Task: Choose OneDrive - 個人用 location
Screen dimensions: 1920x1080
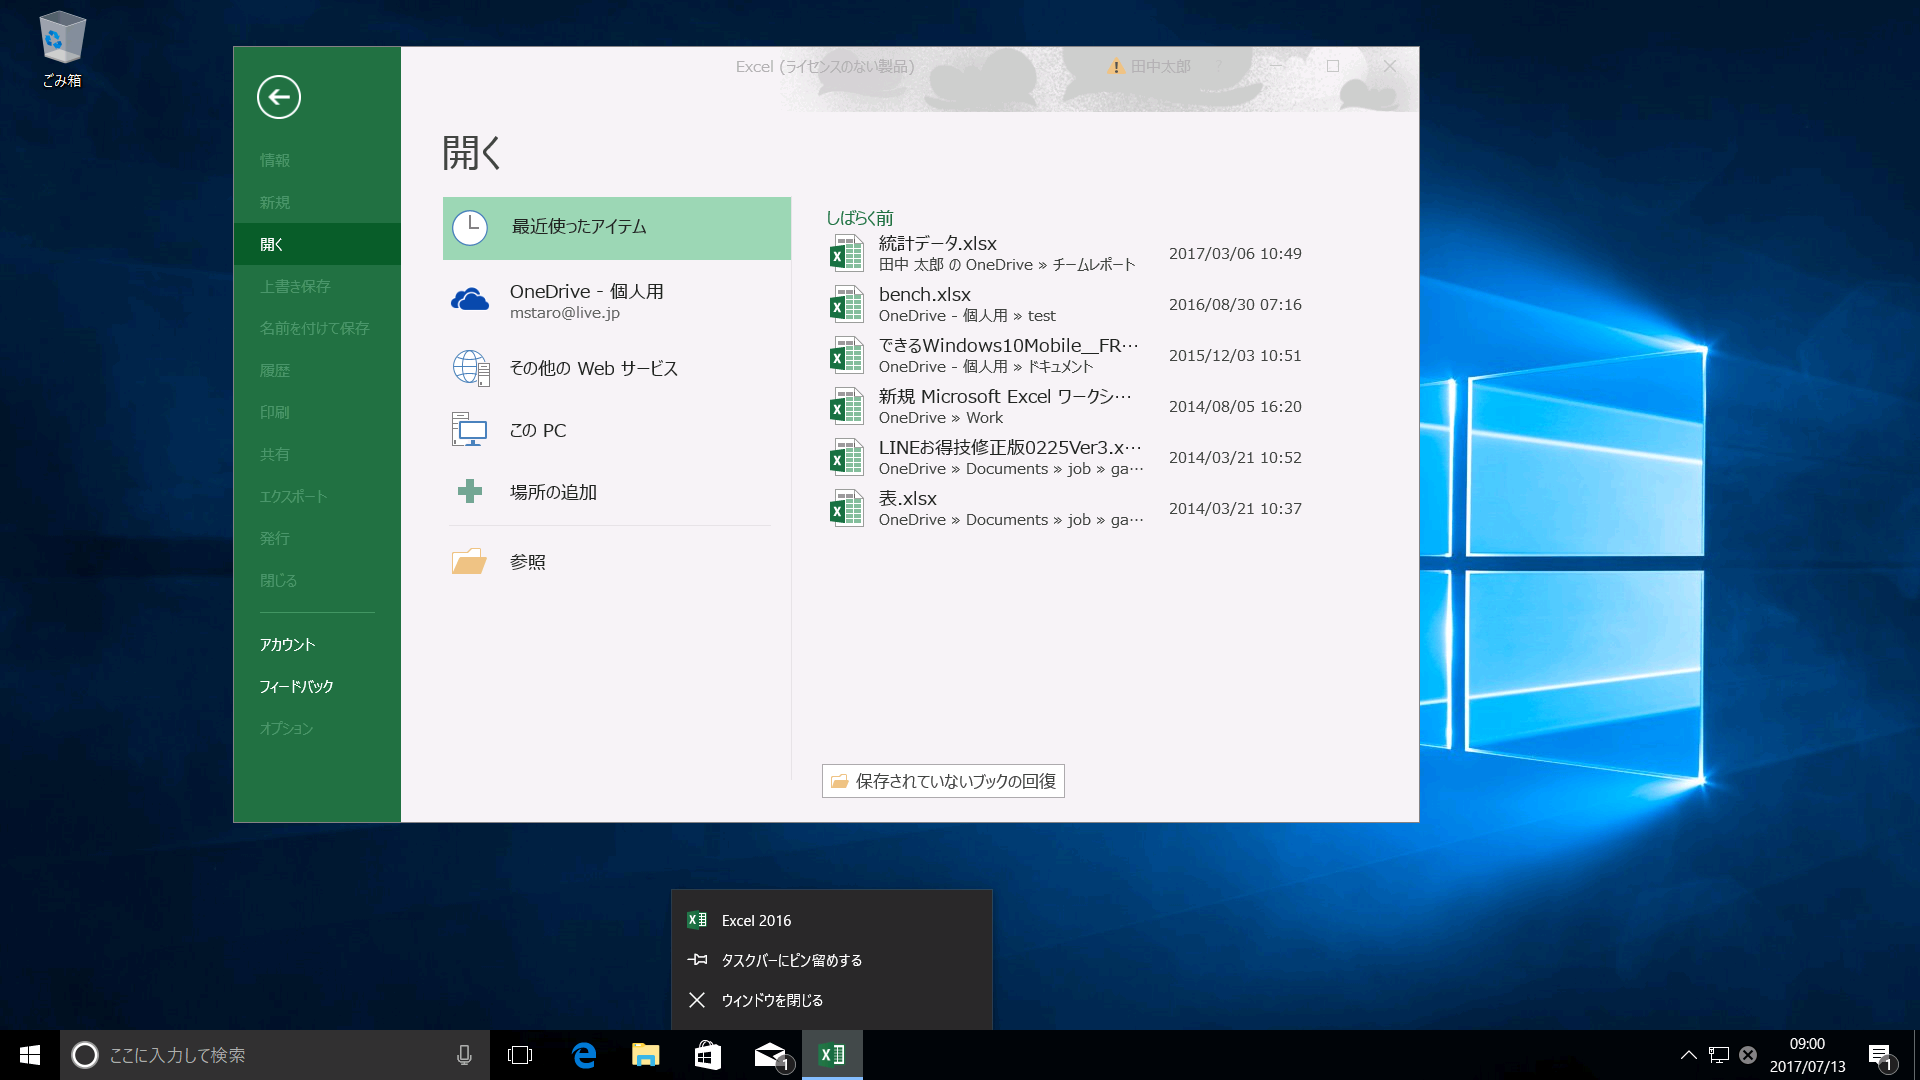Action: pyautogui.click(x=617, y=300)
